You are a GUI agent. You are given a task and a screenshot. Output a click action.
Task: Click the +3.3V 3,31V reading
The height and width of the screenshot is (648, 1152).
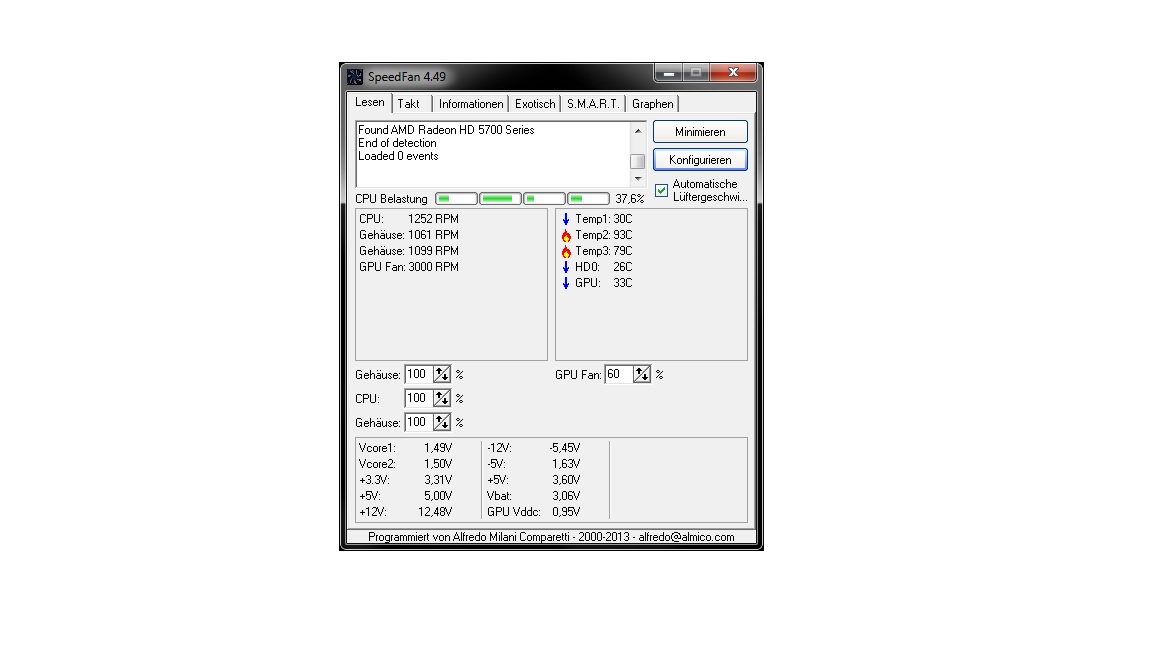click(406, 480)
